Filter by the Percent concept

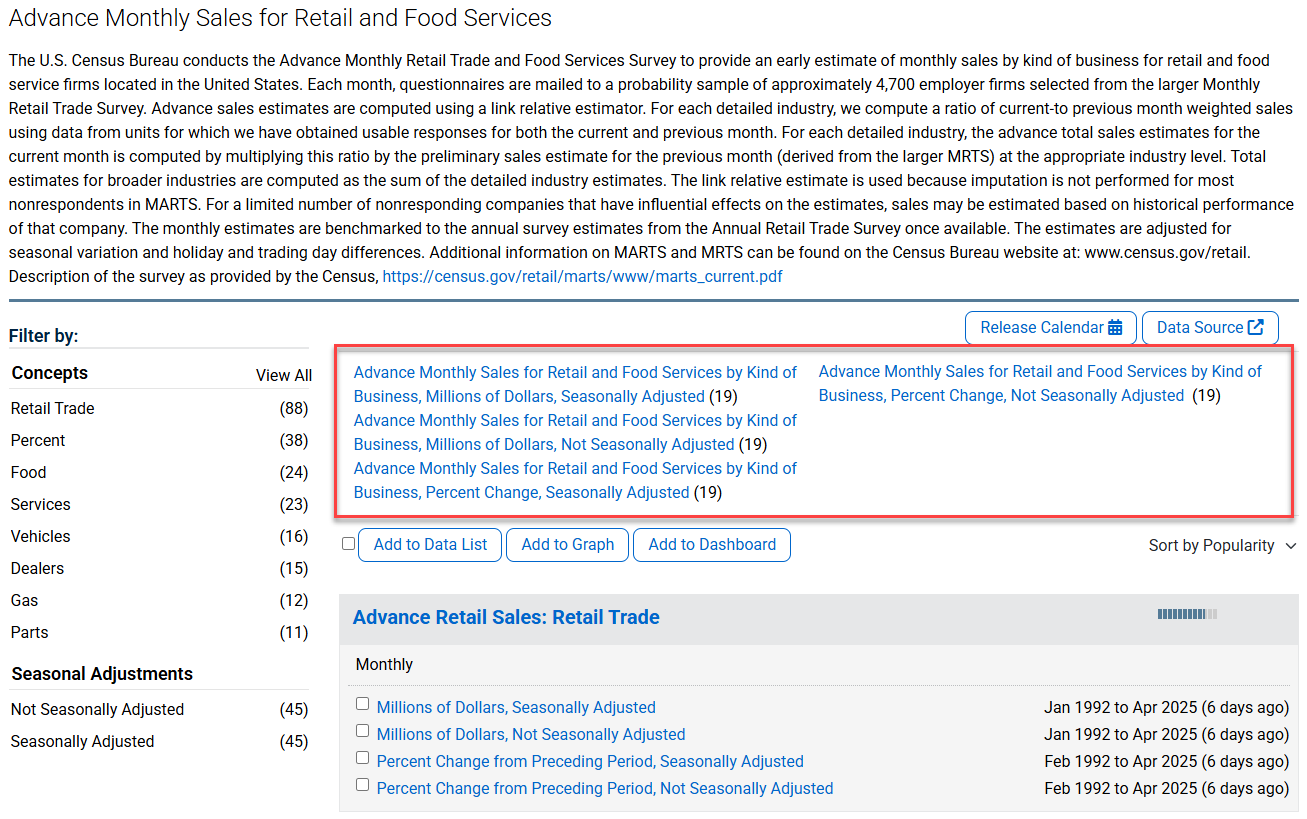click(38, 440)
